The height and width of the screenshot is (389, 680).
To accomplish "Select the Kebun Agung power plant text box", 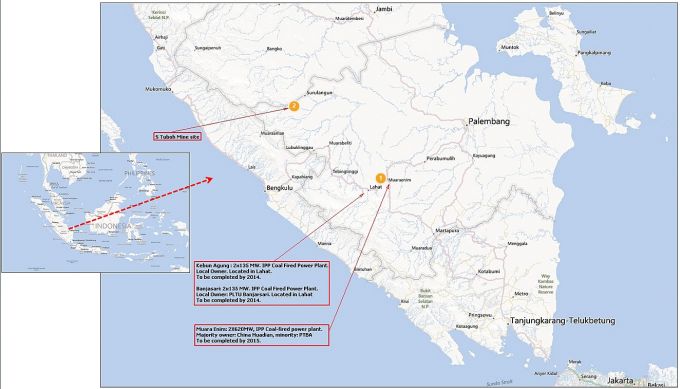I will [262, 283].
